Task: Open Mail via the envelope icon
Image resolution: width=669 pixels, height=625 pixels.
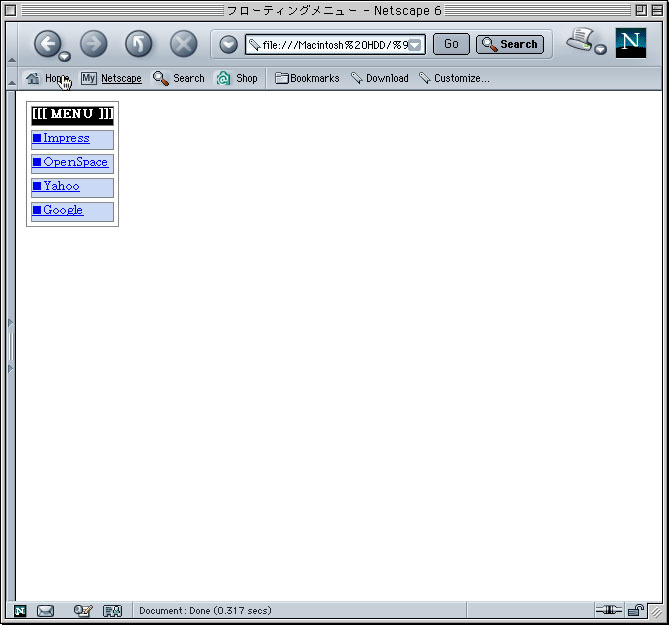Action: pos(45,611)
